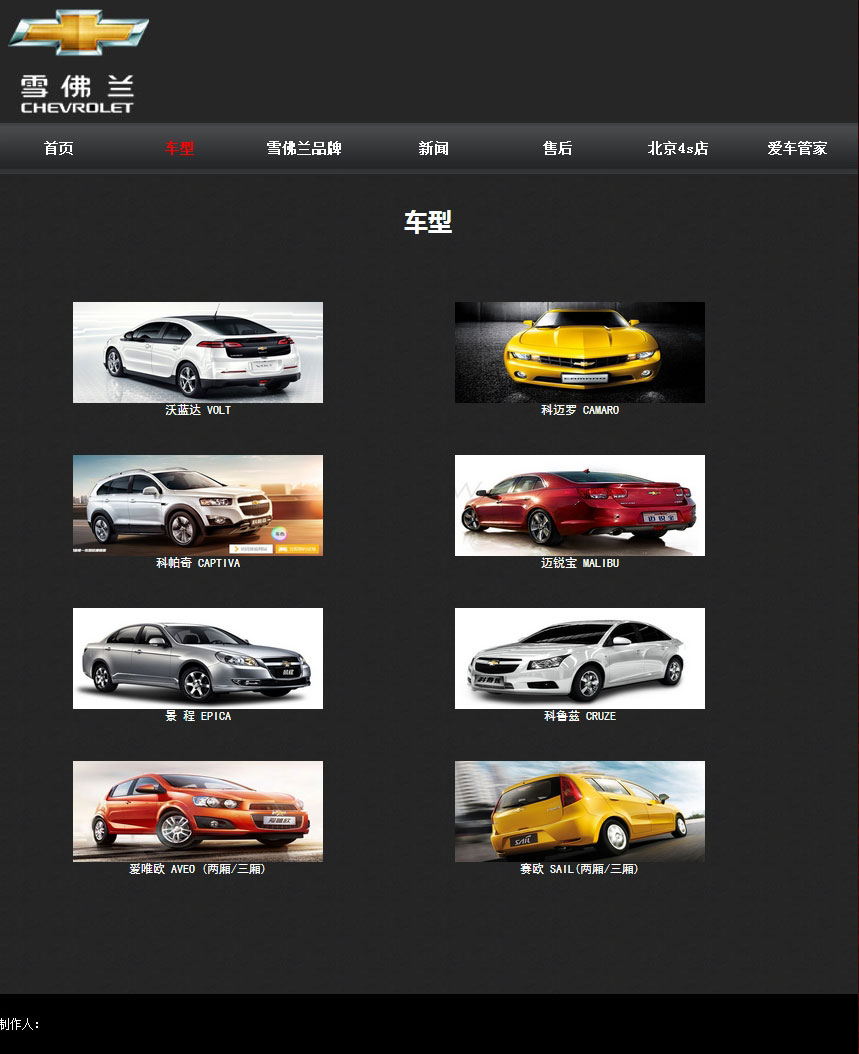View the silver Cruze car picture
The width and height of the screenshot is (859, 1054).
point(580,659)
